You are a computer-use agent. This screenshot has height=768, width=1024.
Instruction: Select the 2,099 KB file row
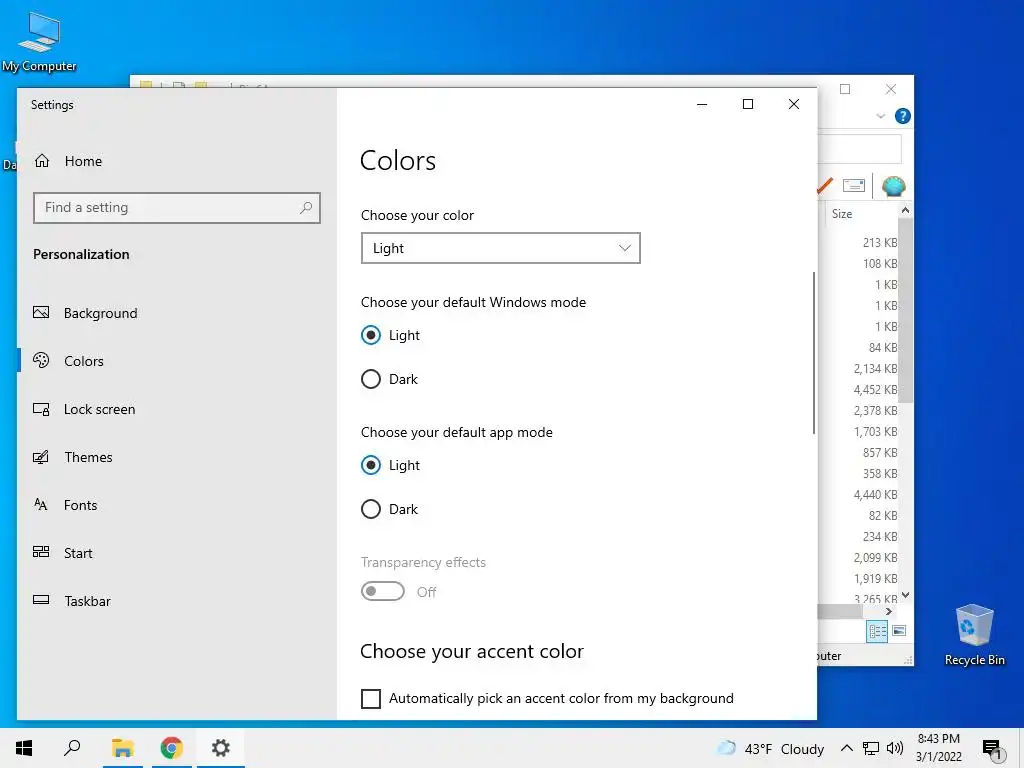[875, 557]
